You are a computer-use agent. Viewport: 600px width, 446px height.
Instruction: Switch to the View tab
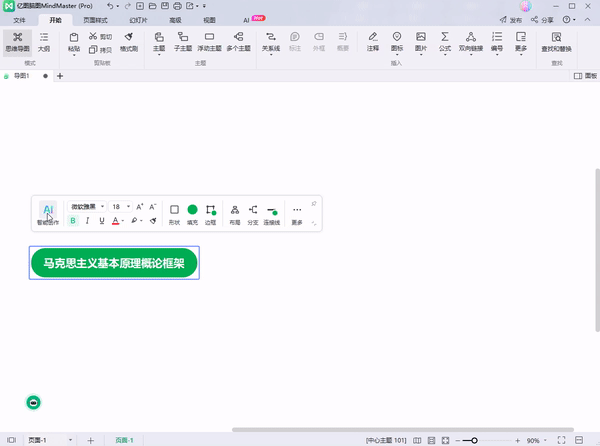(x=209, y=20)
